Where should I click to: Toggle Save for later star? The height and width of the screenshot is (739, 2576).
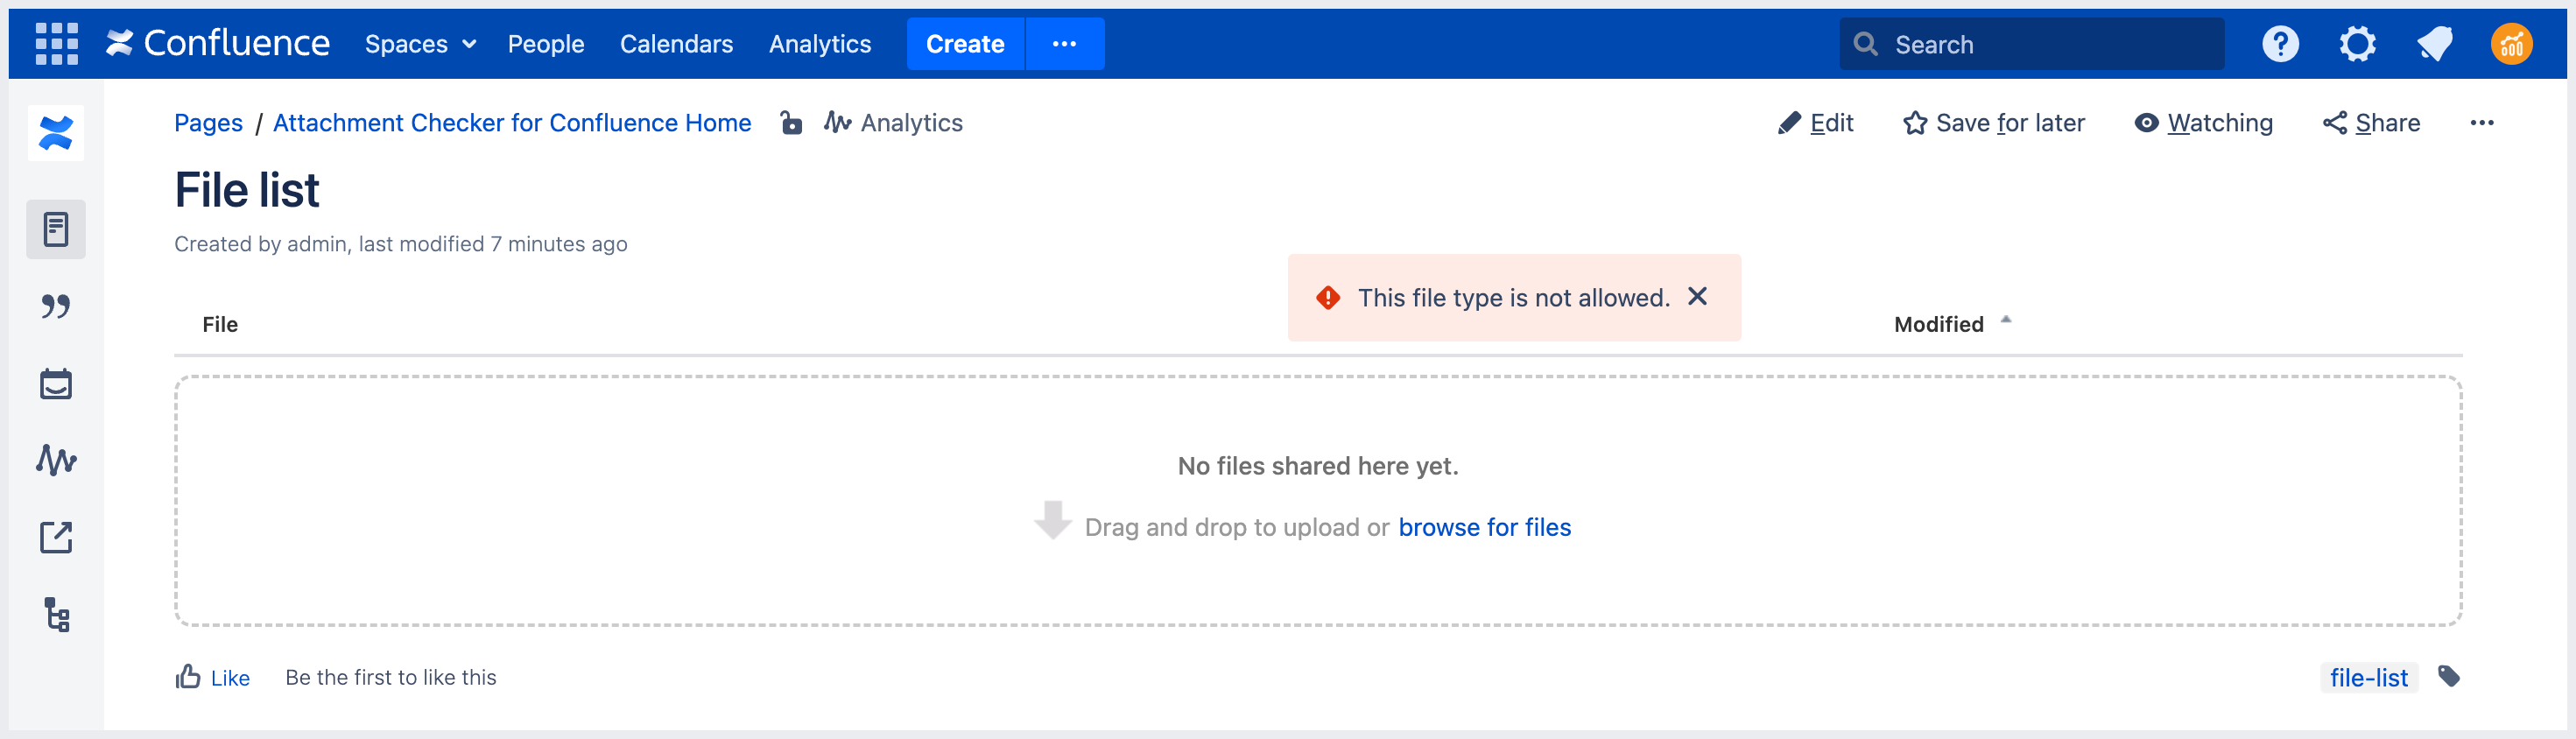[1993, 123]
